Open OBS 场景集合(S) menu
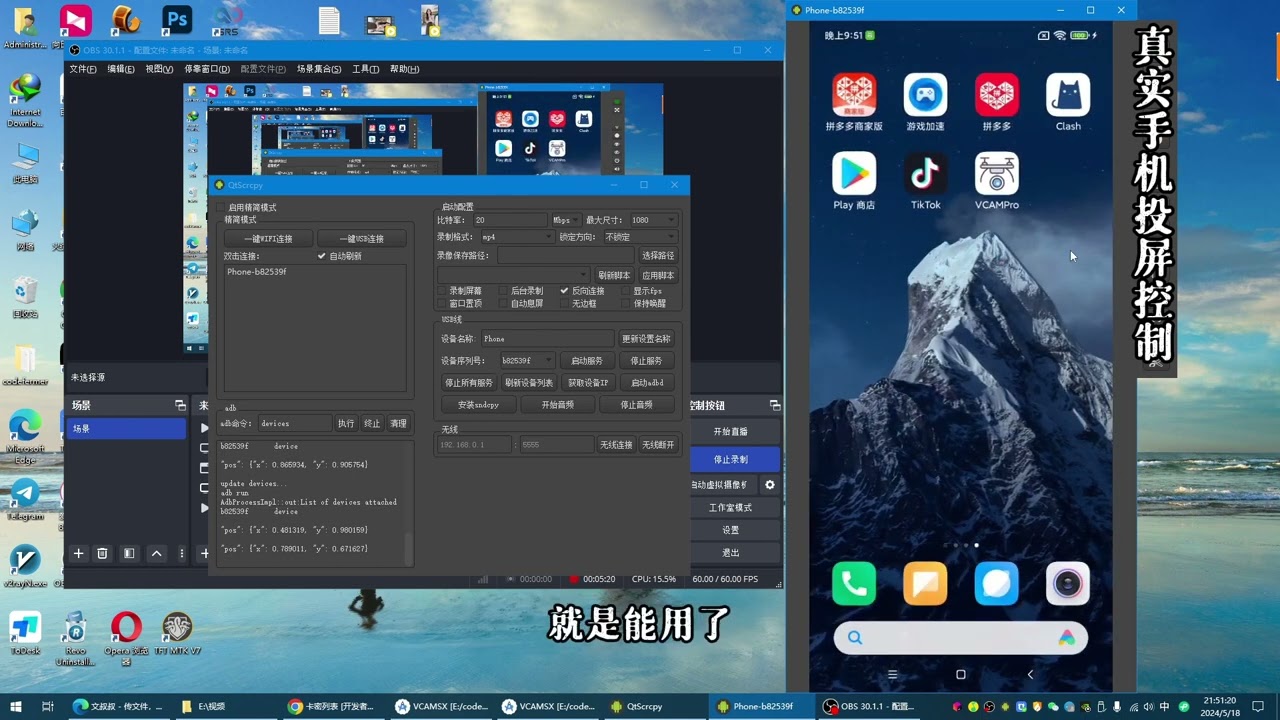The height and width of the screenshot is (720, 1280). (319, 69)
